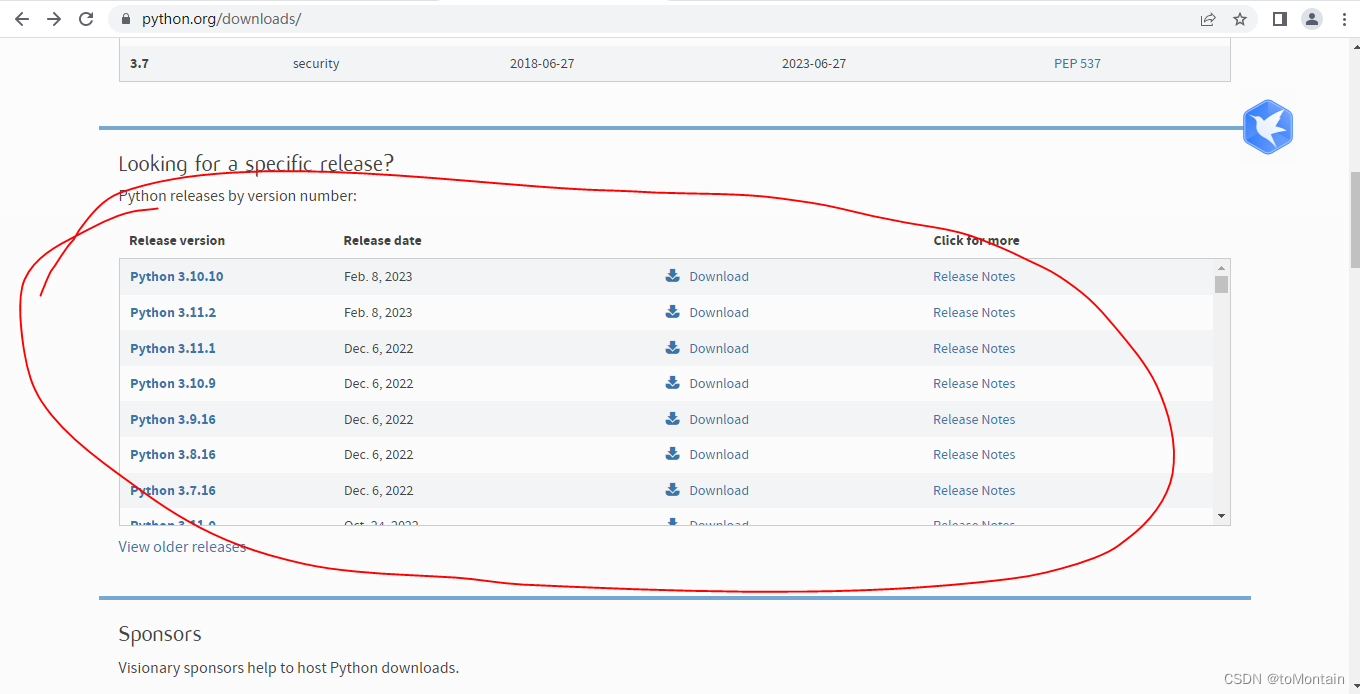Open the Python 3.11.2 release page
Screen dimensions: 1360x694
tap(173, 312)
